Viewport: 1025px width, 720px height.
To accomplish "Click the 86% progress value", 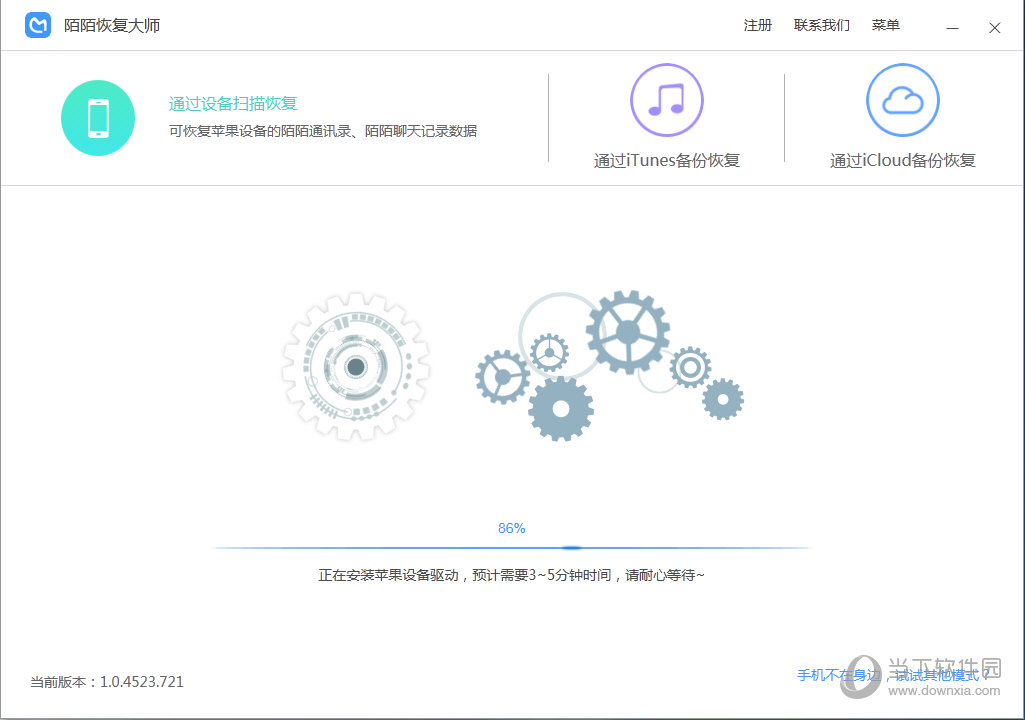I will click(x=512, y=528).
